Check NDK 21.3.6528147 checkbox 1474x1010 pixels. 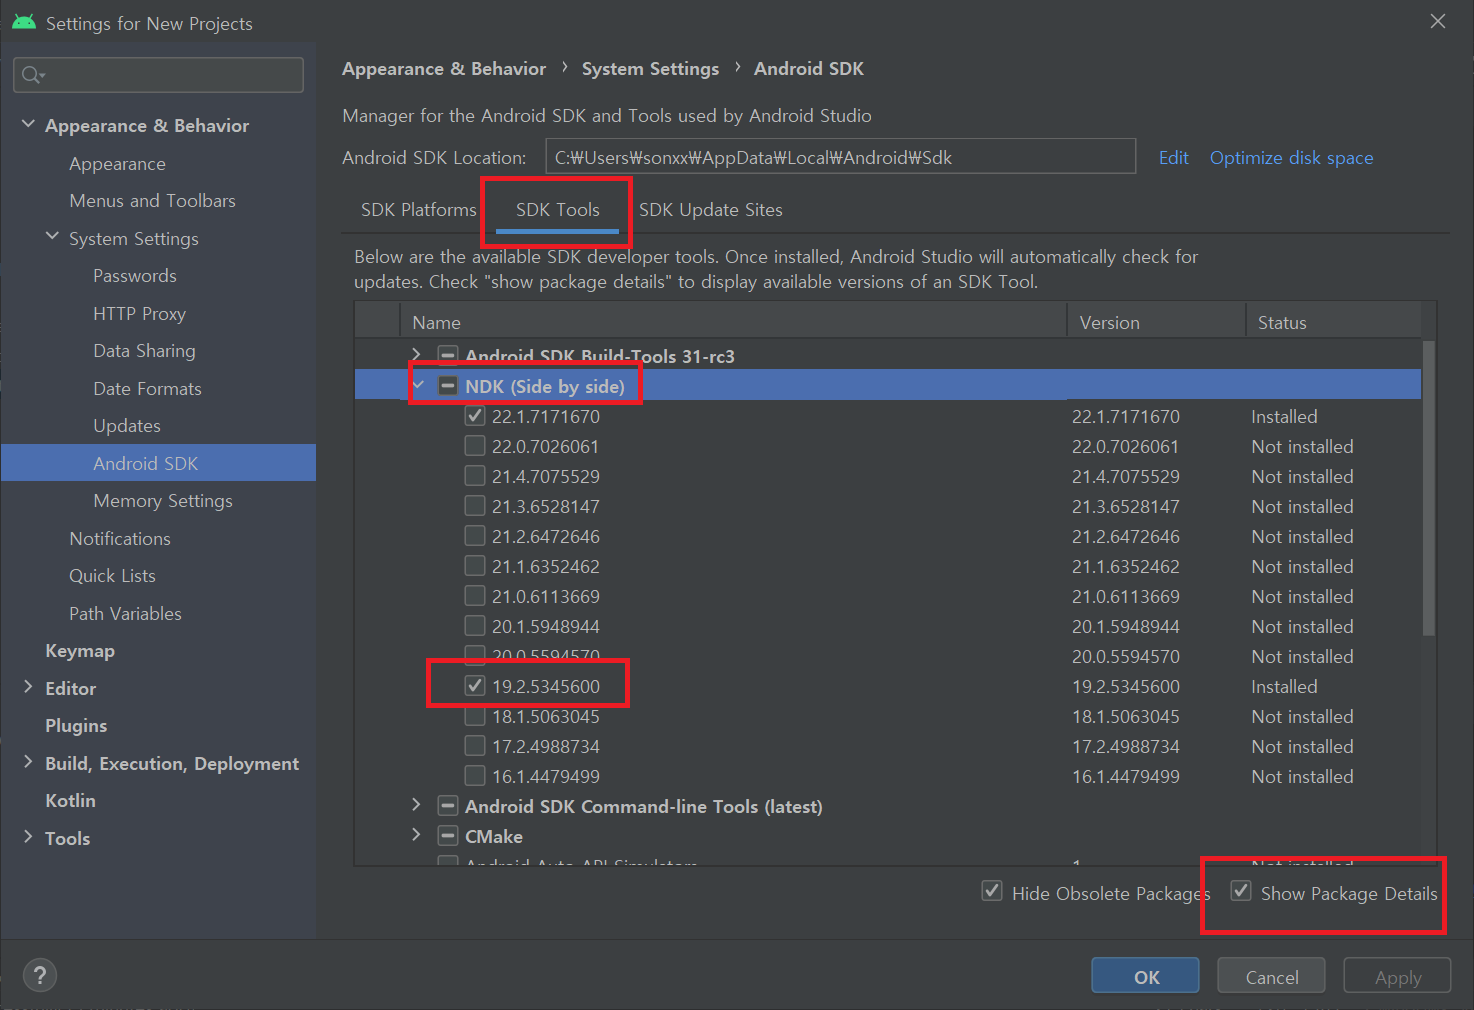point(475,506)
